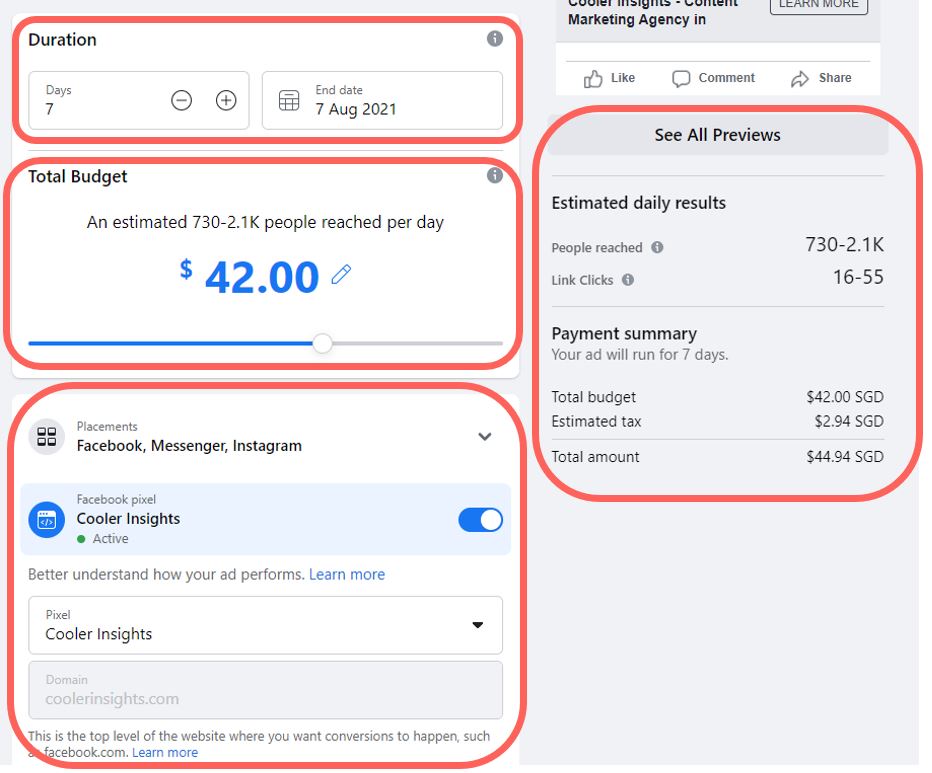Increase days with the plus button
Screen dimensions: 932x773
tap(226, 100)
